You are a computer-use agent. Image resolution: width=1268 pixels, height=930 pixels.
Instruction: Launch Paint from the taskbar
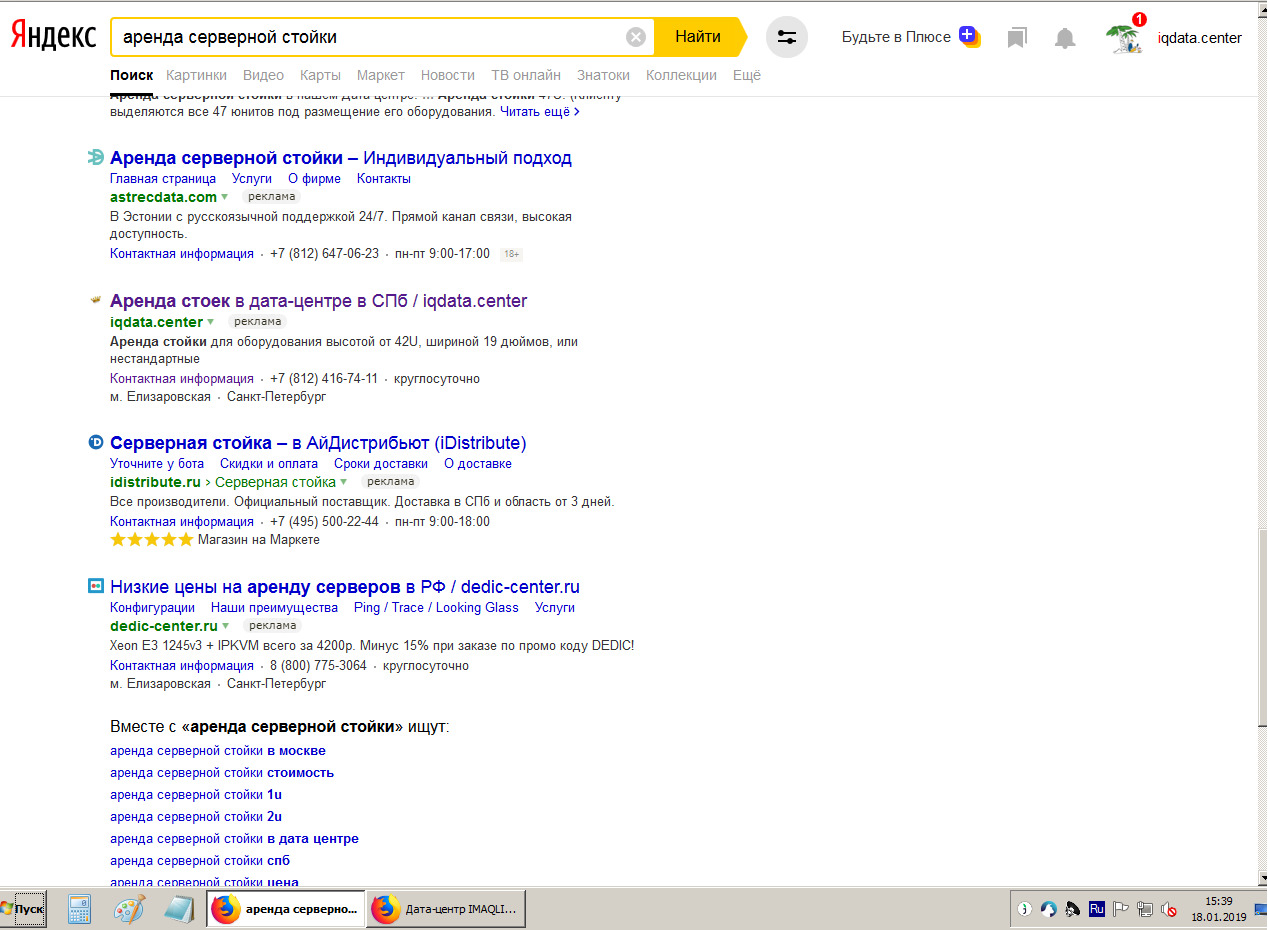[129, 909]
